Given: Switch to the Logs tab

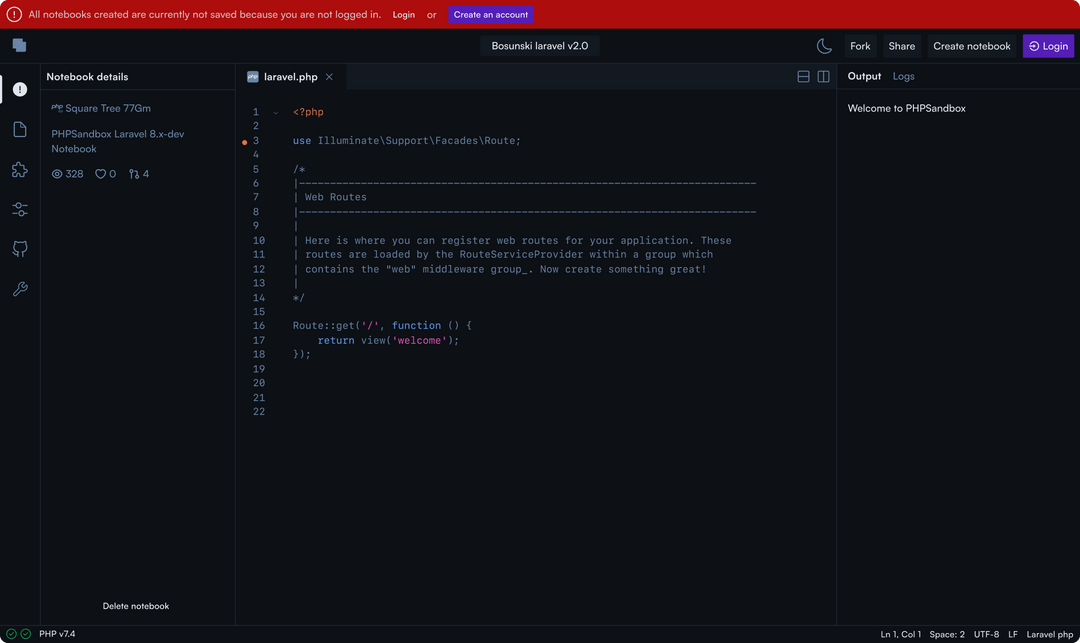Looking at the screenshot, I should pos(903,76).
